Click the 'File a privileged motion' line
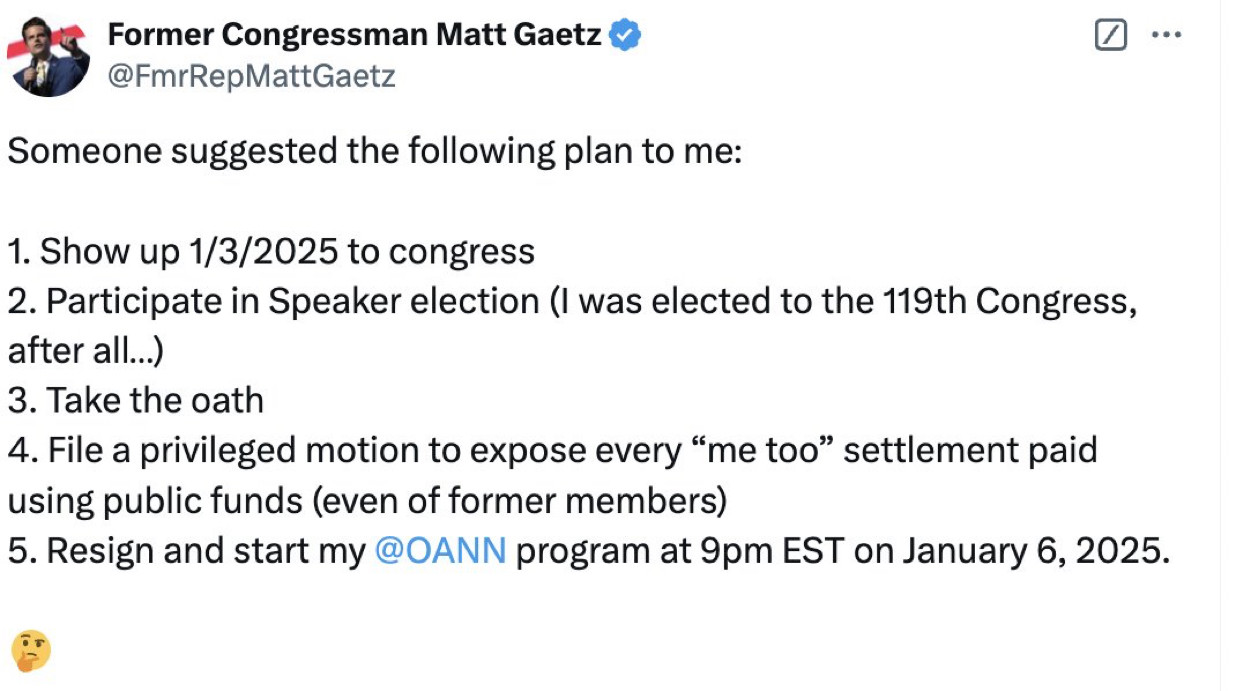The image size is (1236, 691). (552, 451)
